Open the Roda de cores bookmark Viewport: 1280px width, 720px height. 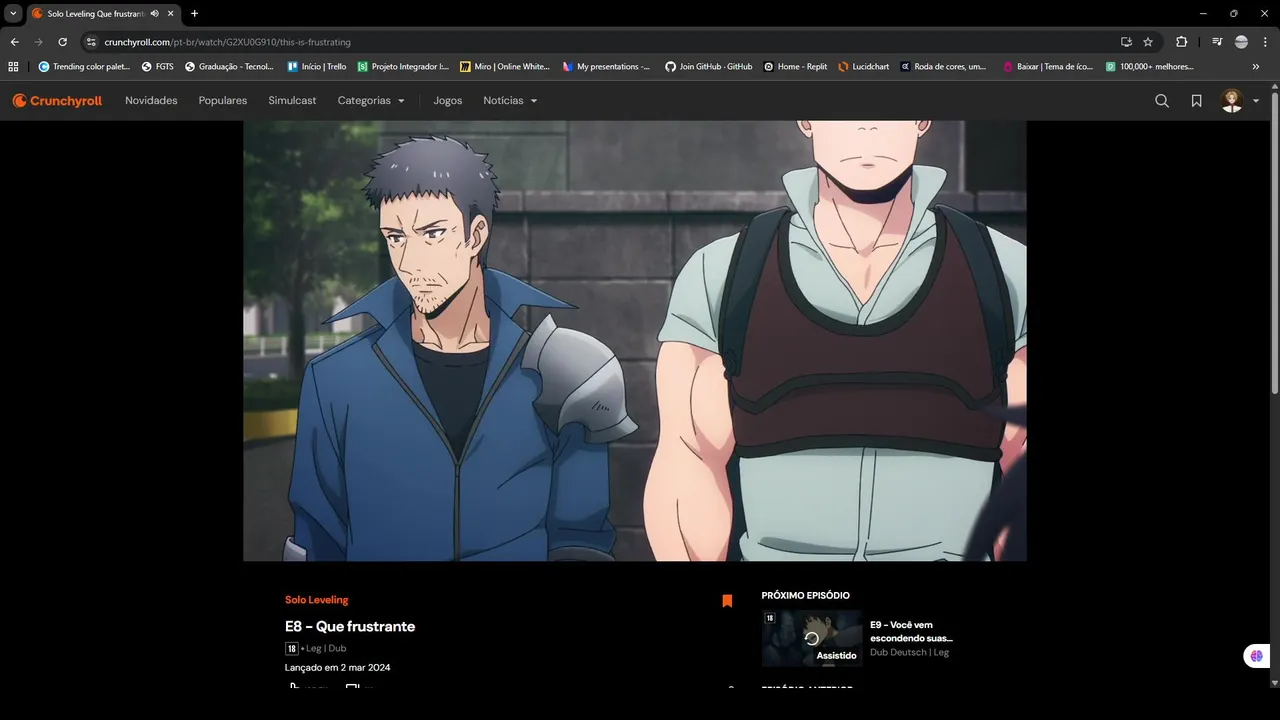click(x=945, y=67)
